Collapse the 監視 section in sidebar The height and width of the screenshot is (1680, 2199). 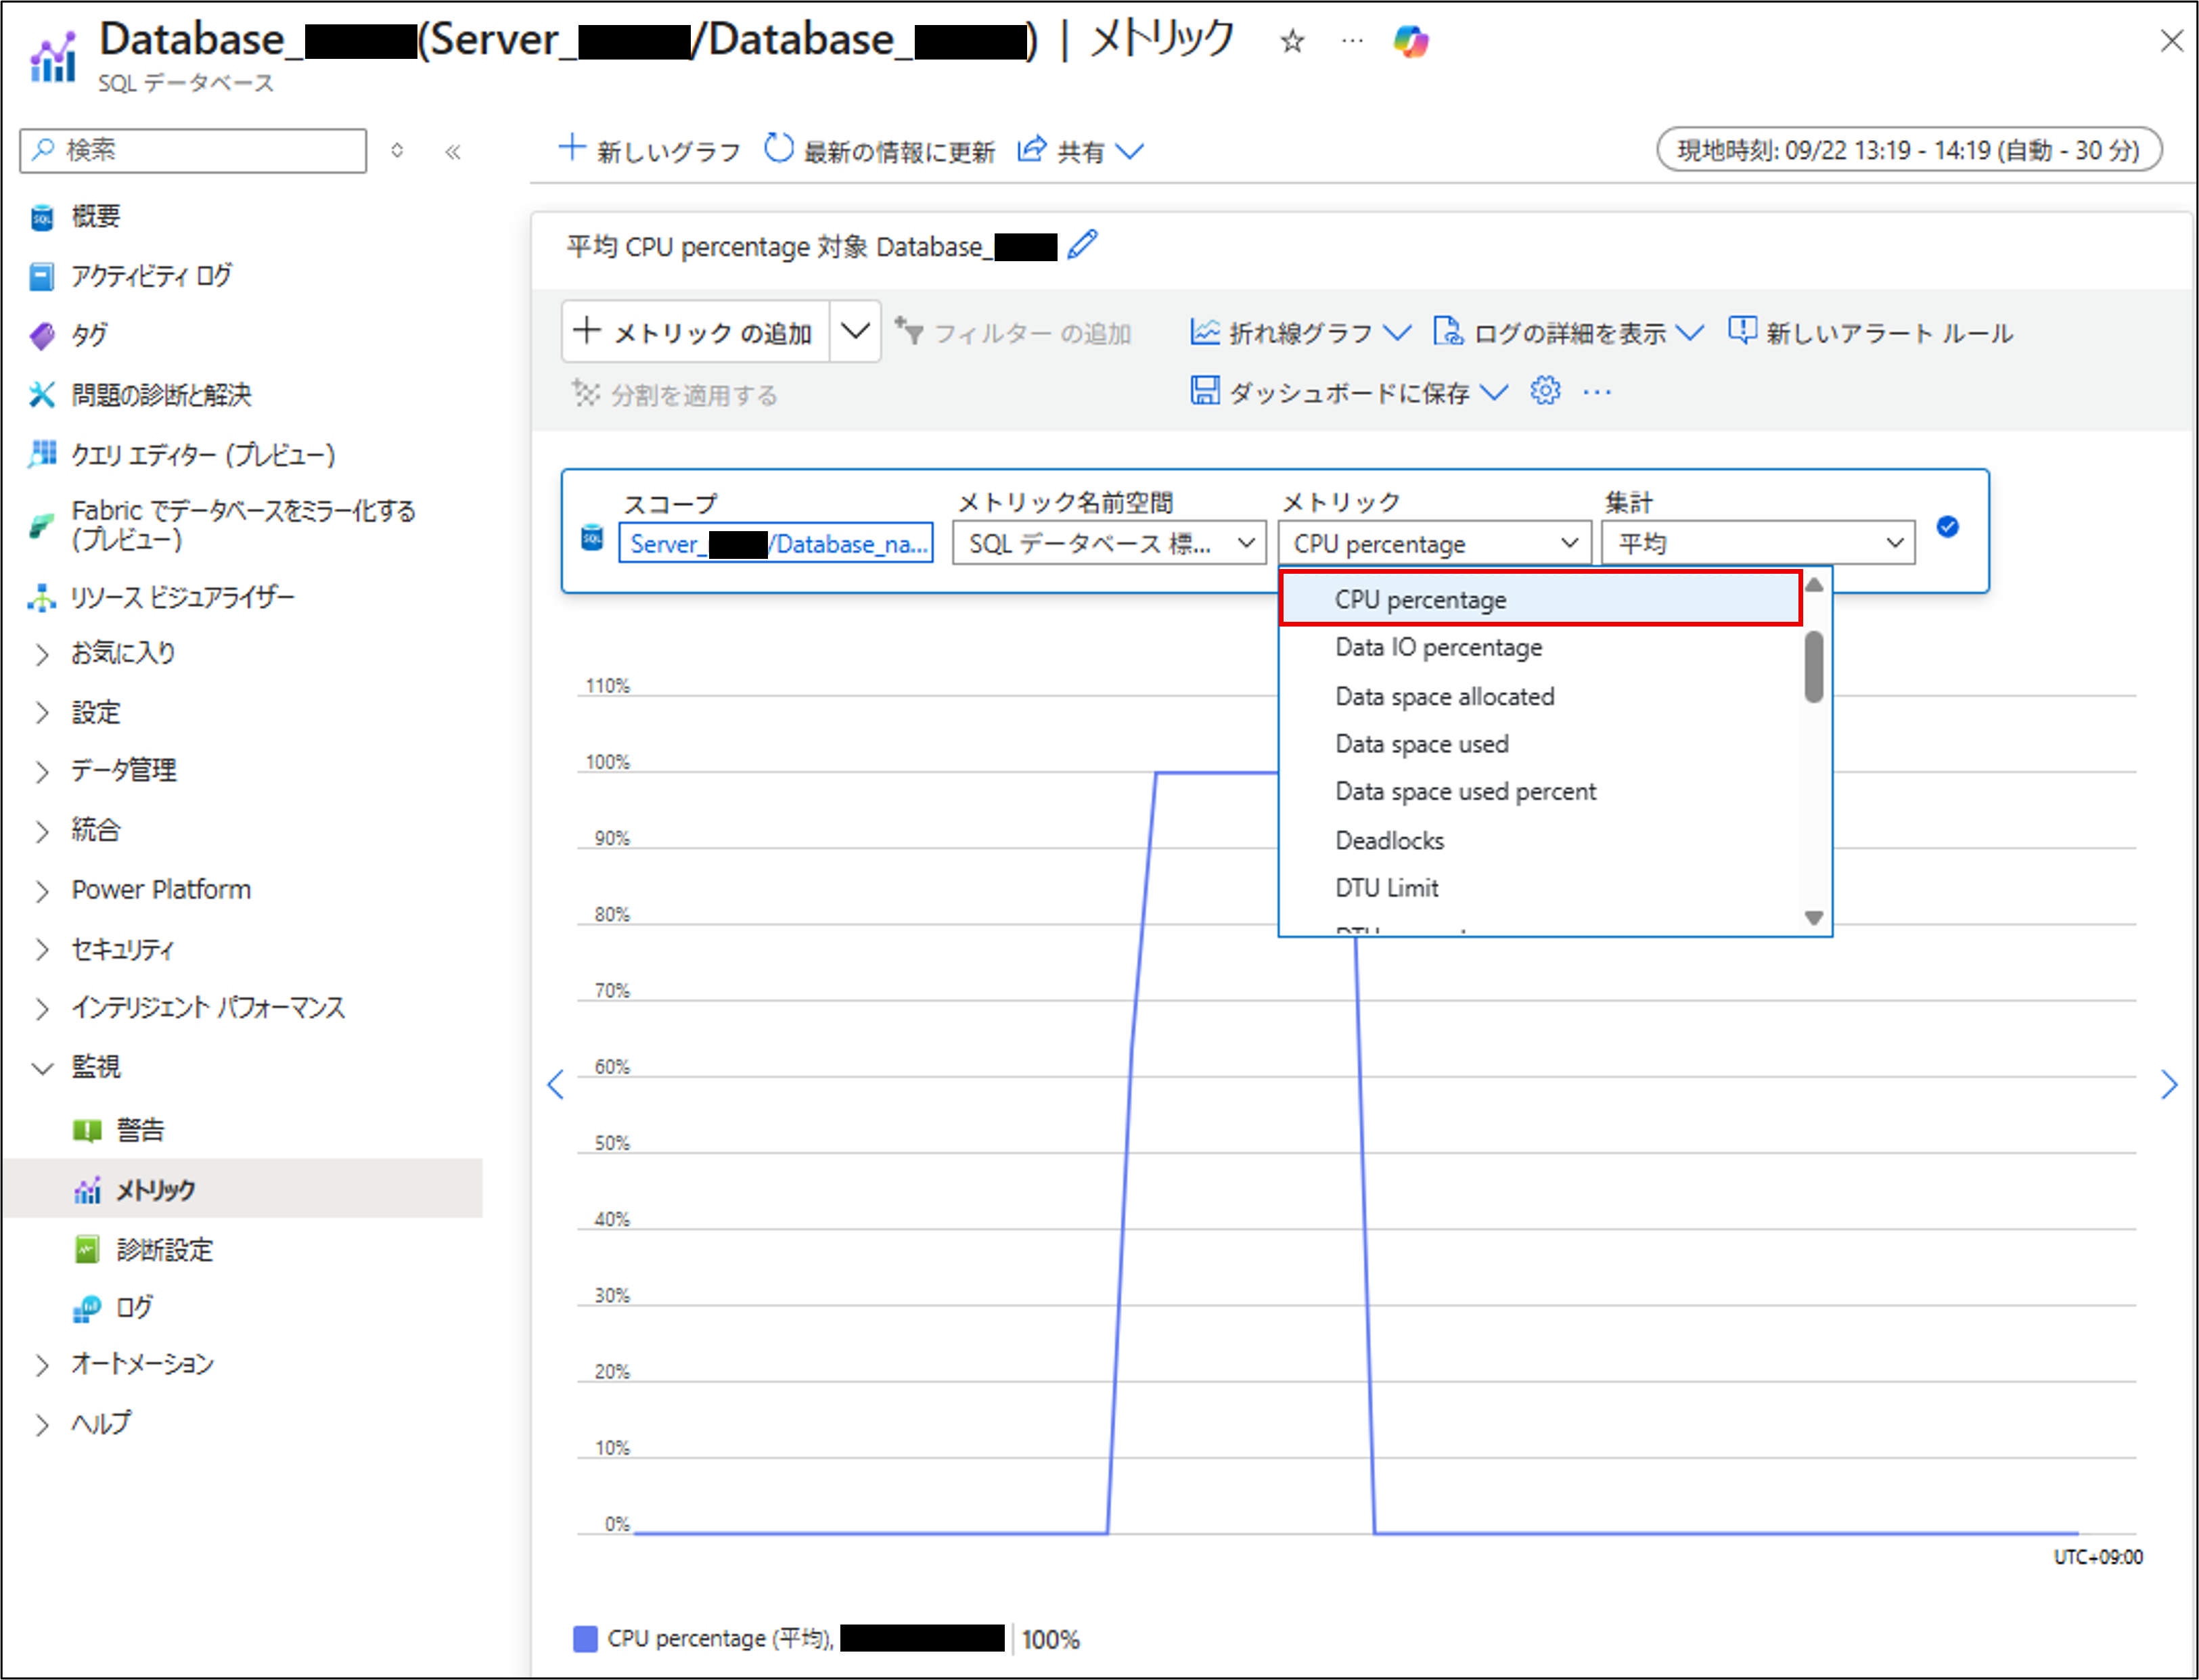42,1068
